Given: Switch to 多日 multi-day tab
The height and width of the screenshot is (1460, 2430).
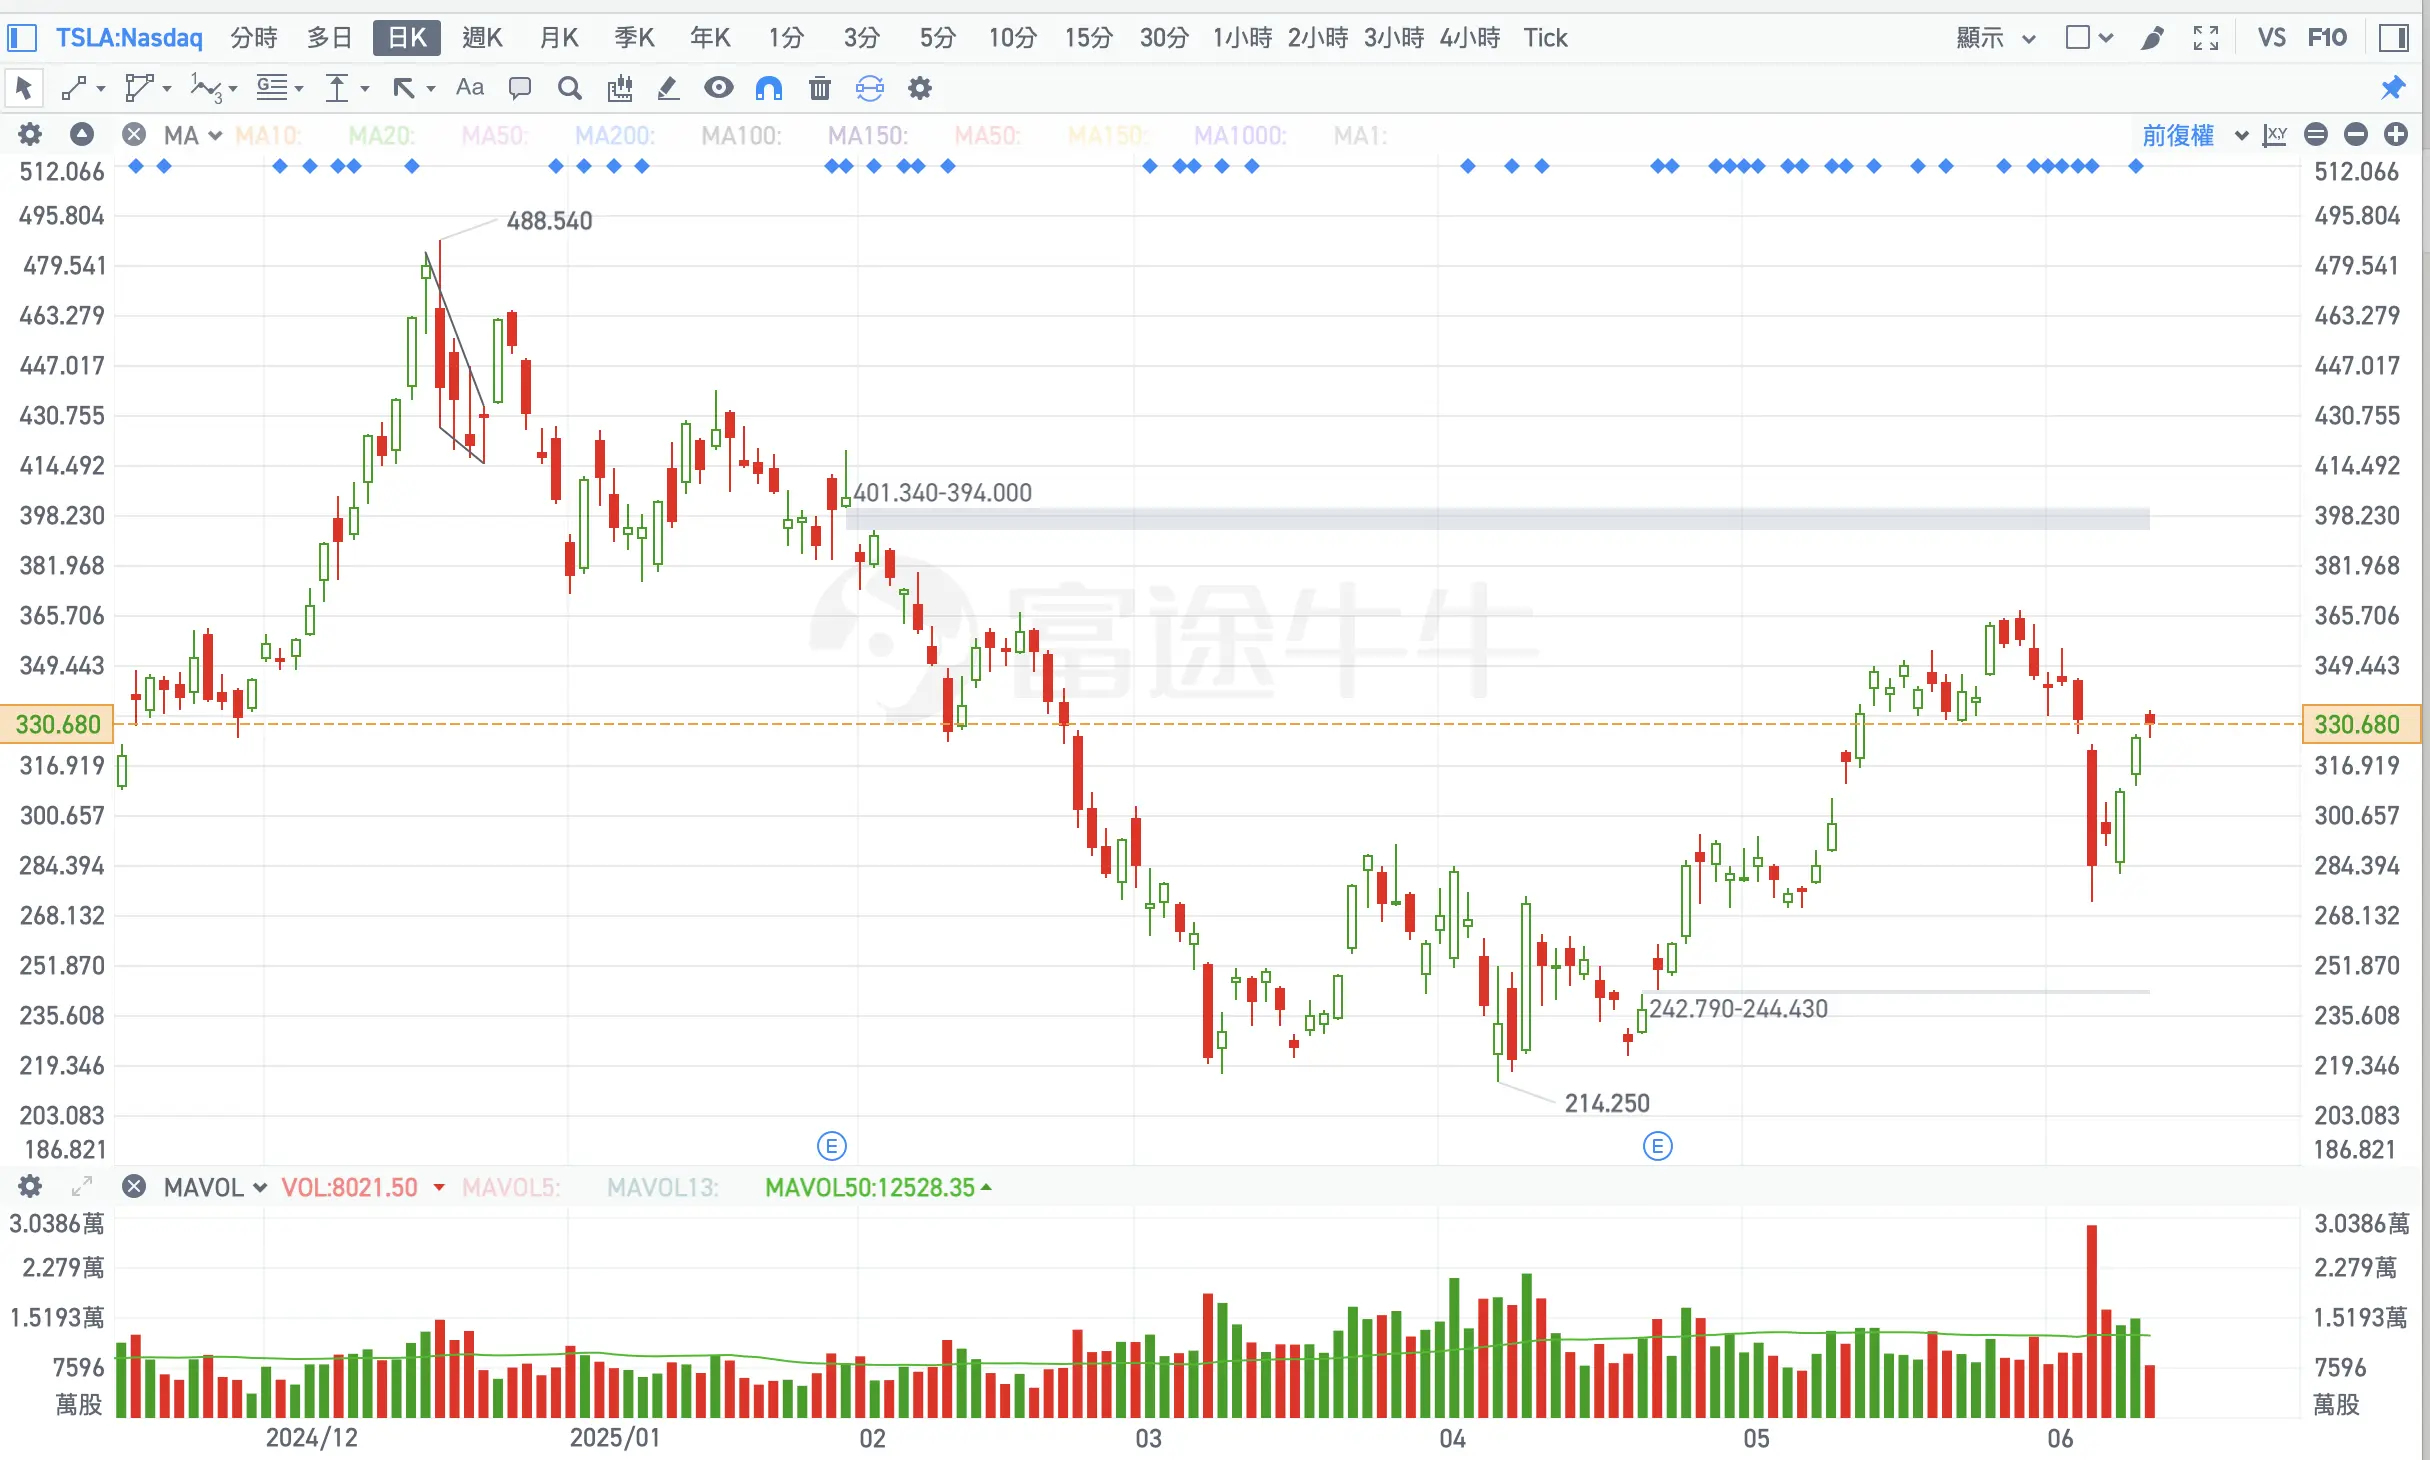Looking at the screenshot, I should coord(330,38).
